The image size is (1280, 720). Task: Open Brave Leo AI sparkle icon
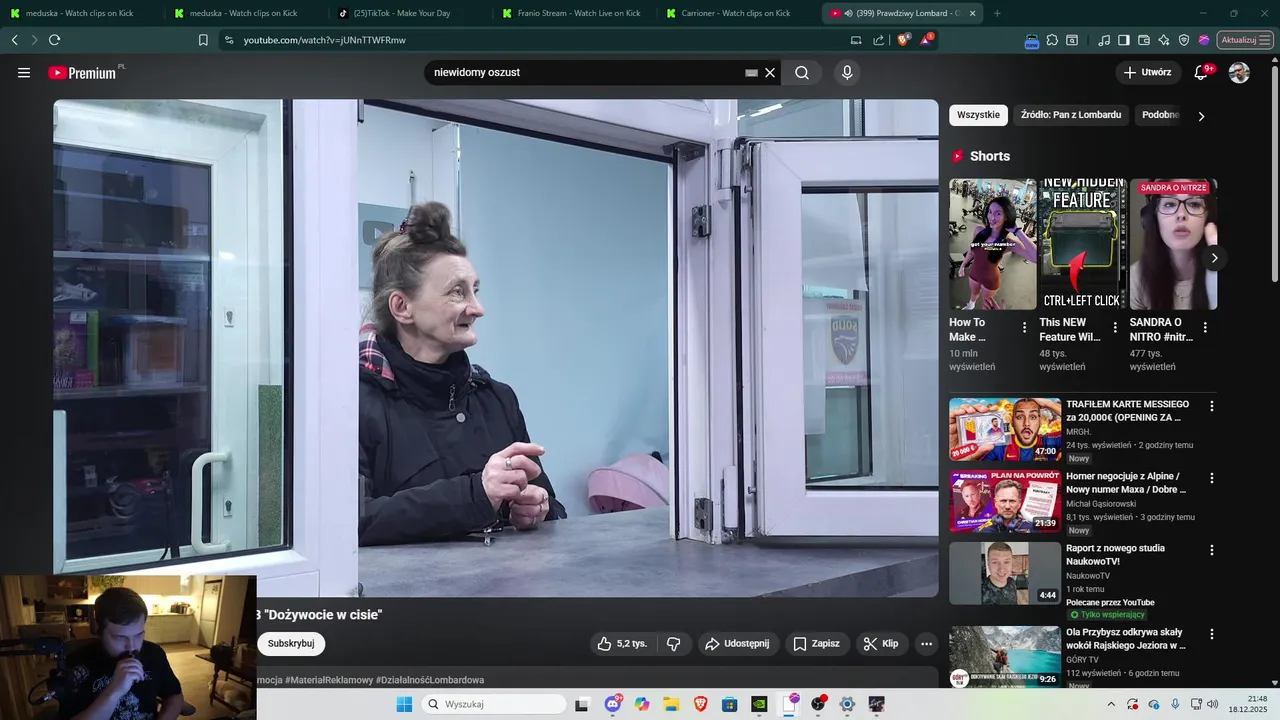1164,40
